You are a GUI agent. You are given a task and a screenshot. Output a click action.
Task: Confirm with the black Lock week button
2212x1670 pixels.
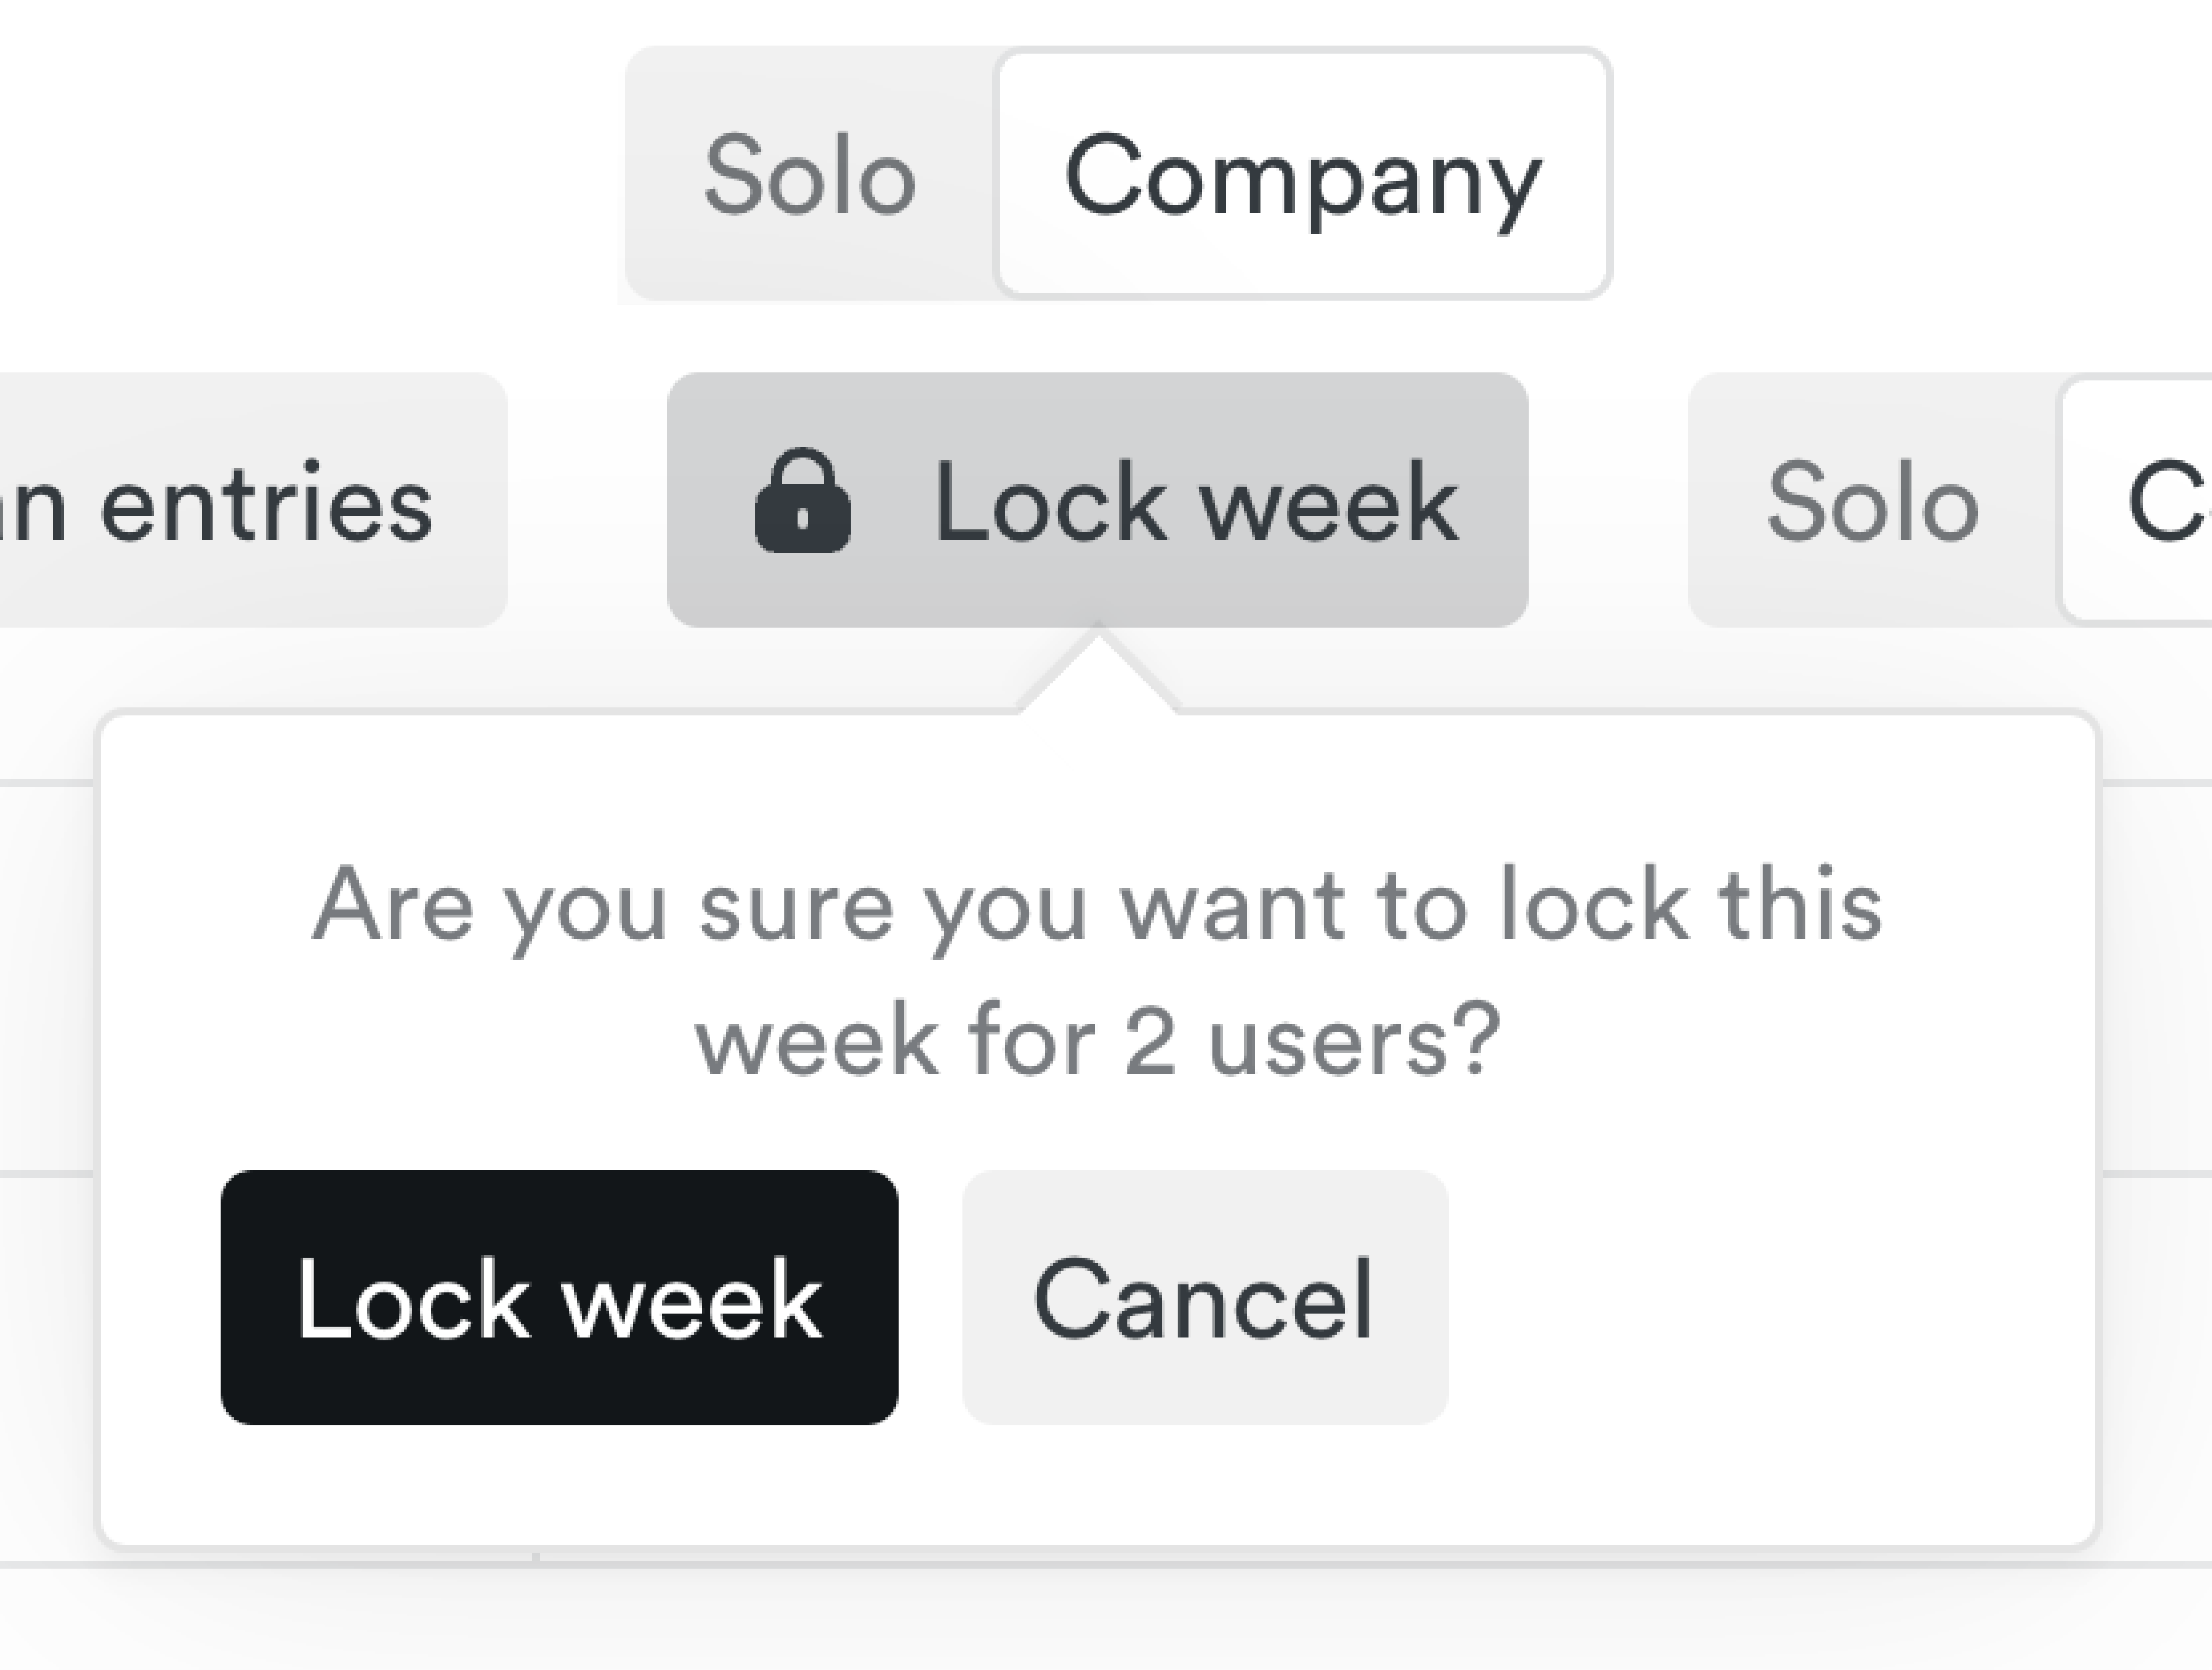click(559, 1297)
